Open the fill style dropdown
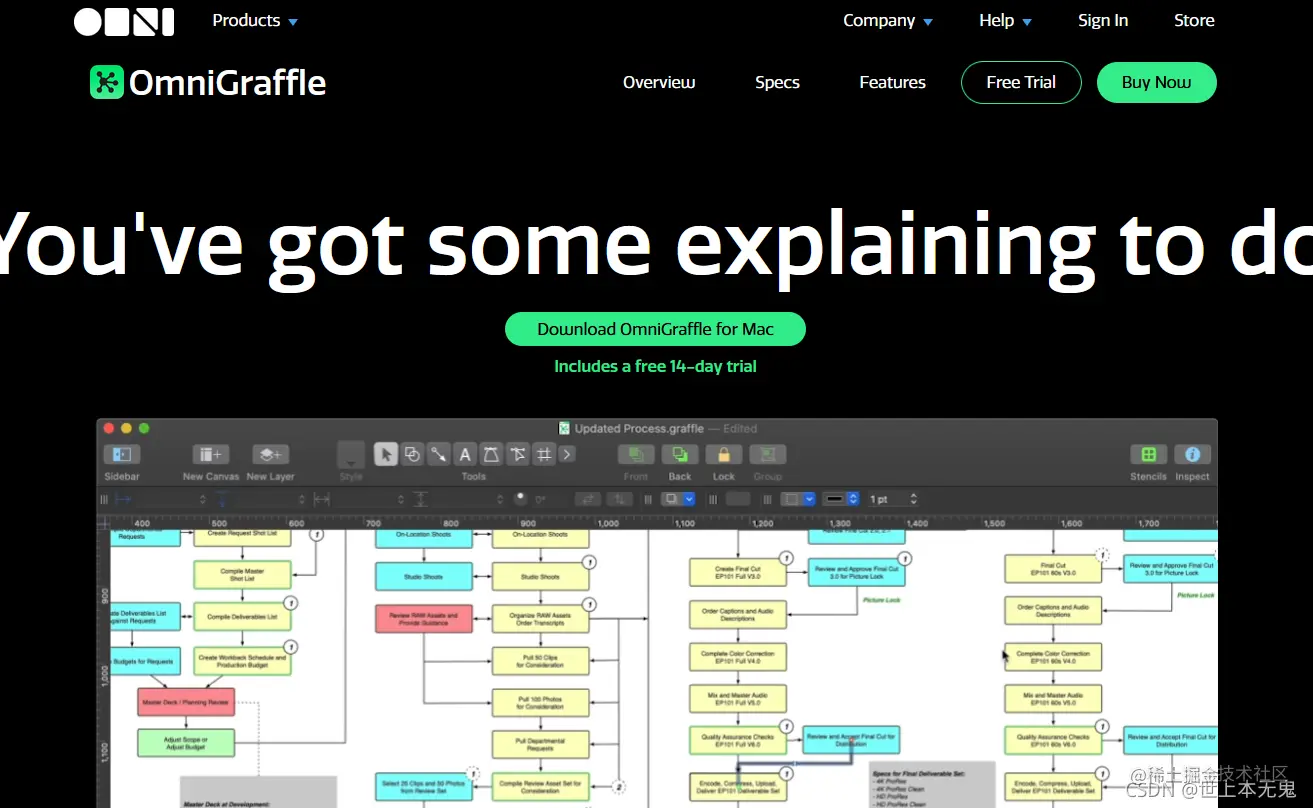Viewport: 1313px width, 808px height. click(798, 499)
